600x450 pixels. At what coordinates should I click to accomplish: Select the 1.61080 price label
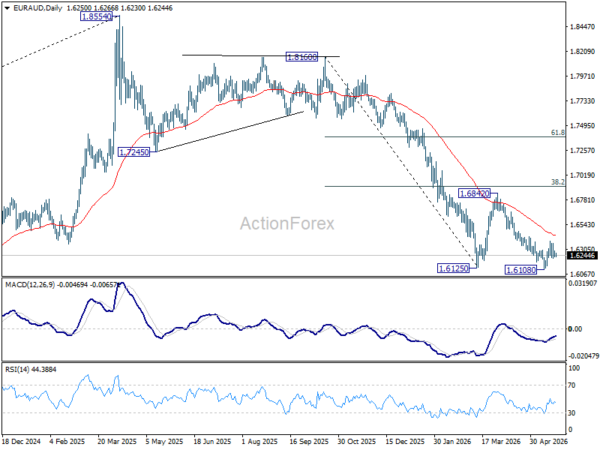pos(521,270)
